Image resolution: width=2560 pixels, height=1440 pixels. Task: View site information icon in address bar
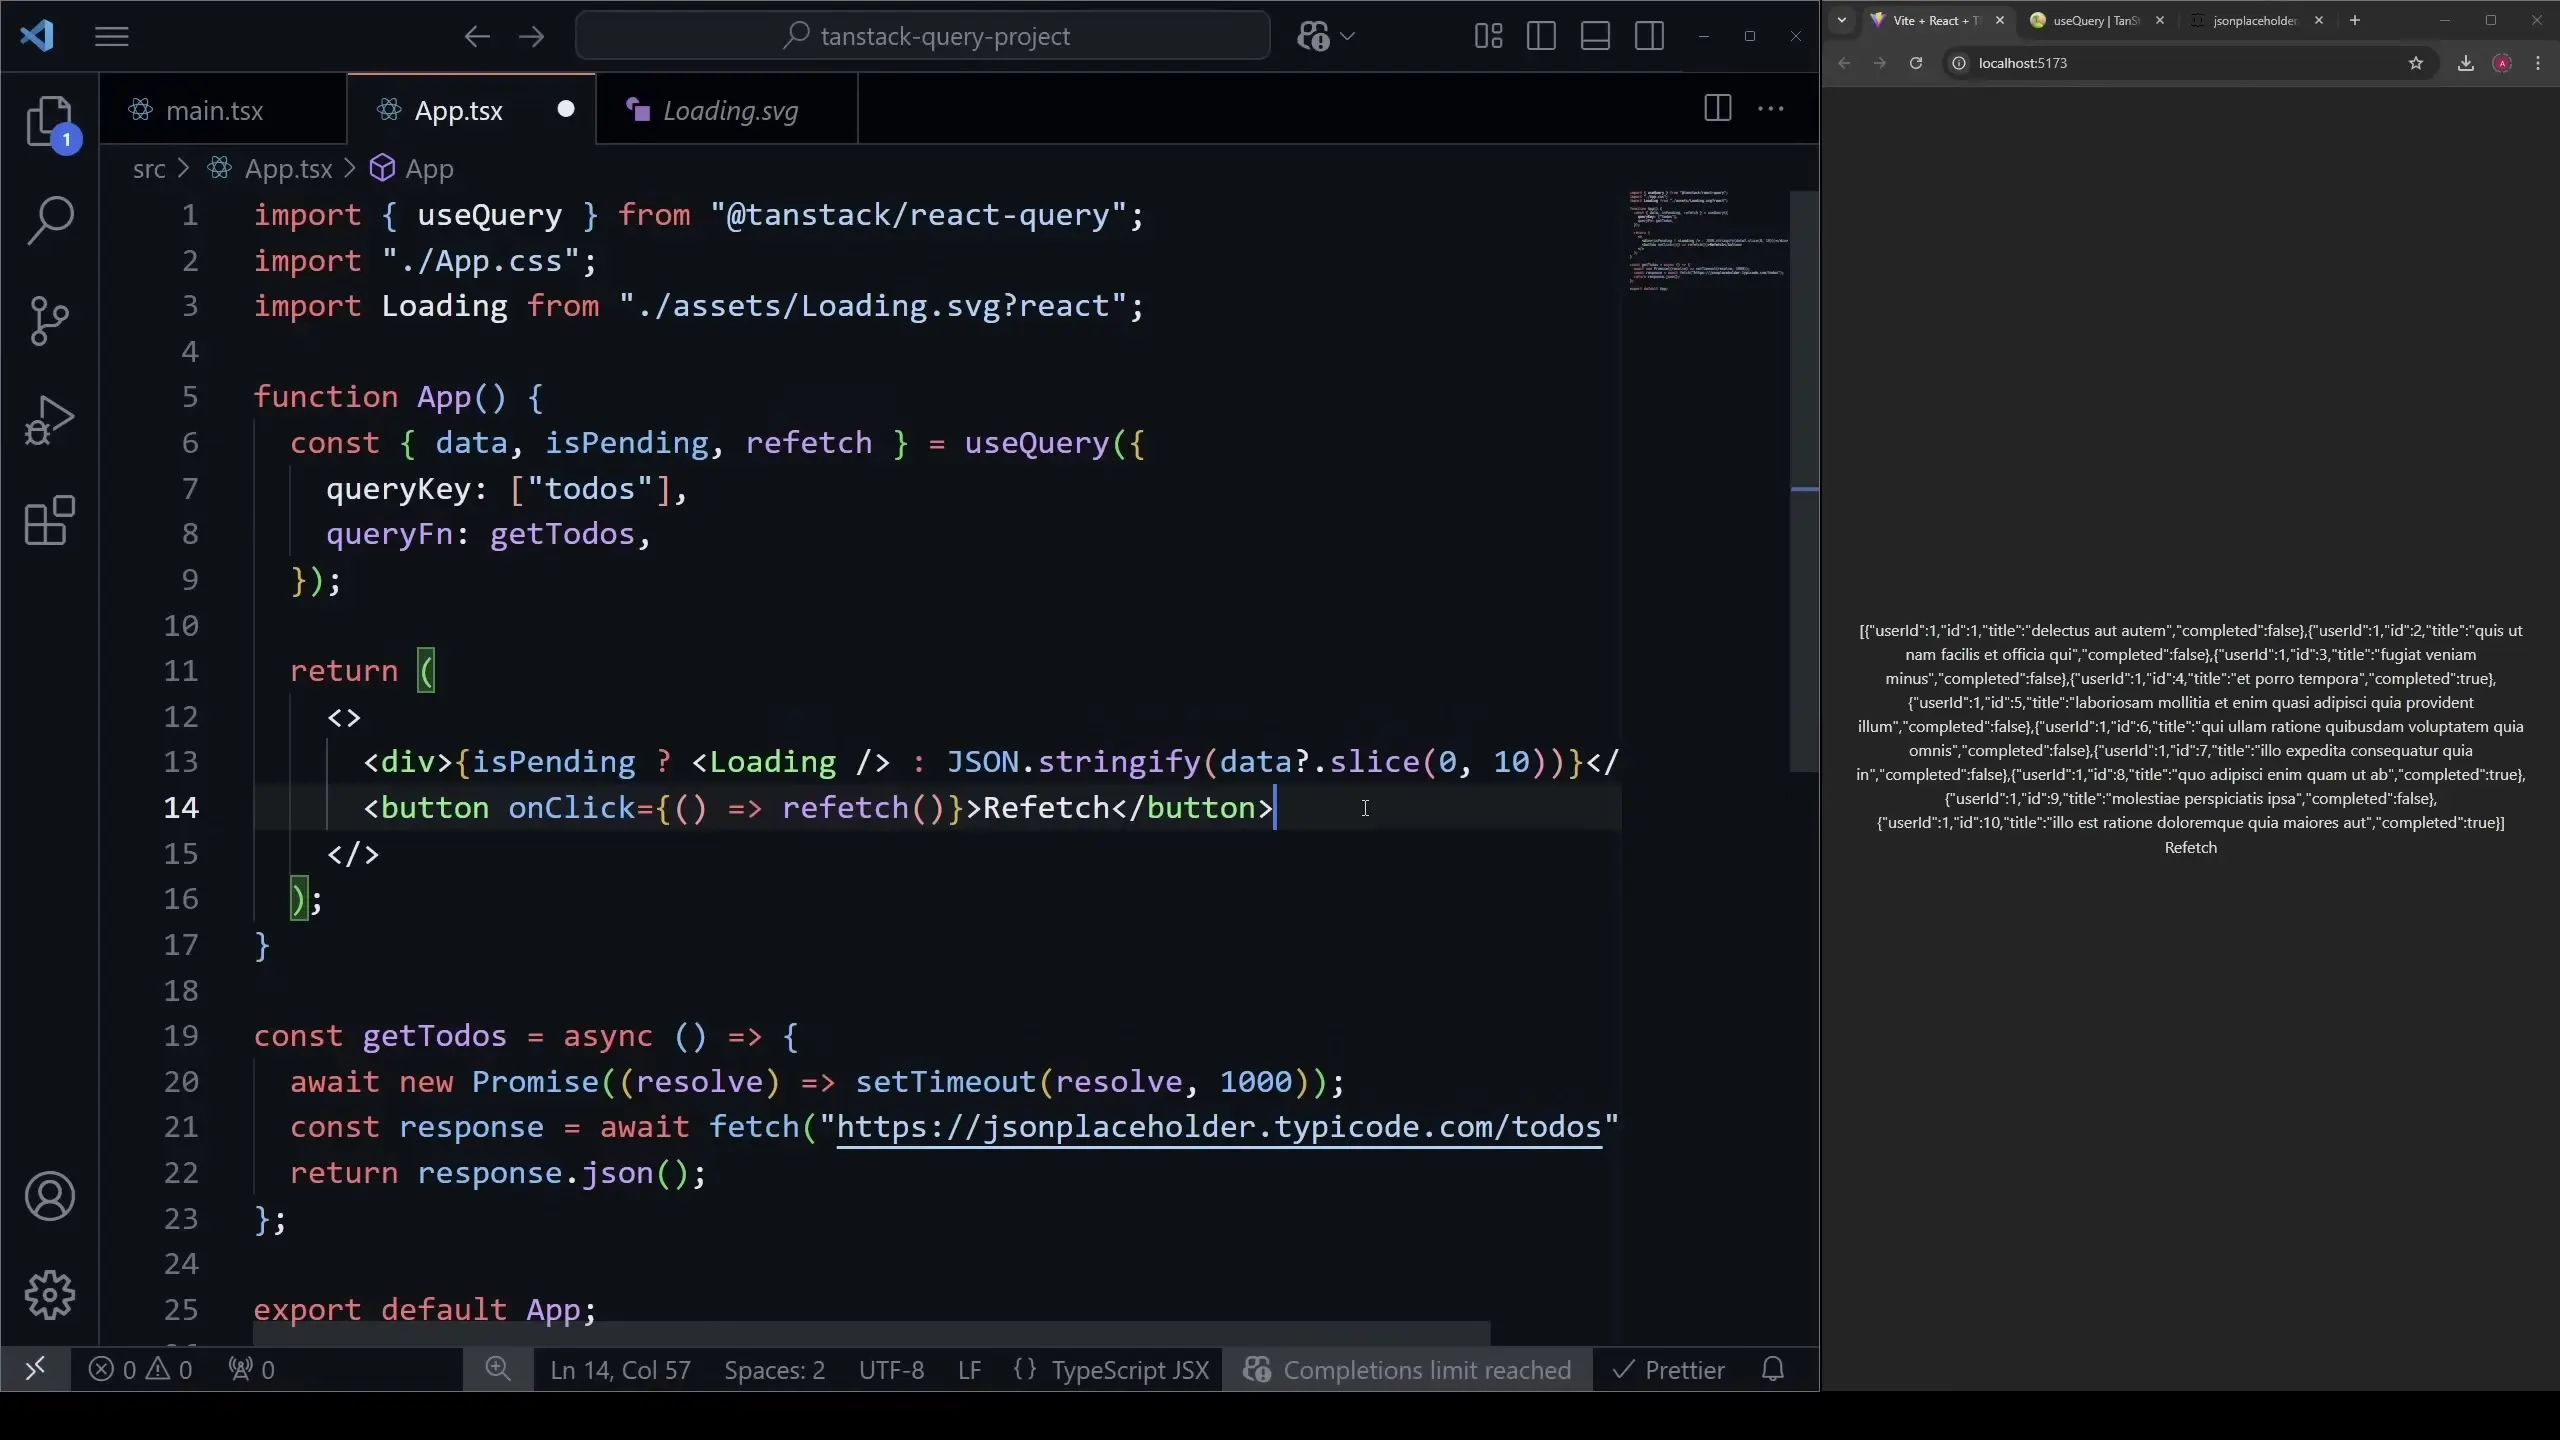tap(1959, 63)
